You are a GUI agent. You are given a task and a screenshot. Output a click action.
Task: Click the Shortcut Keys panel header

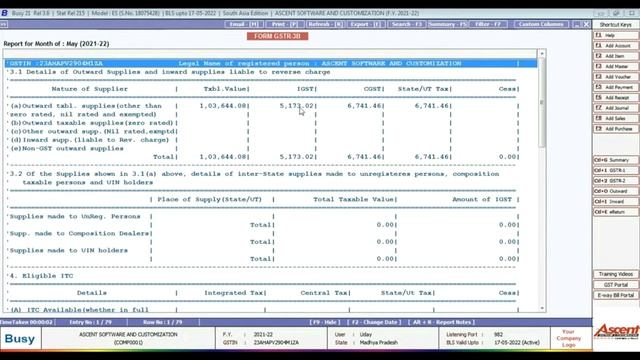[616, 24]
